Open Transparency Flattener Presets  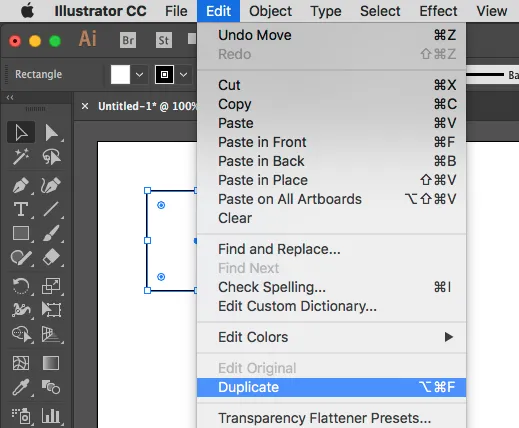[331, 418]
